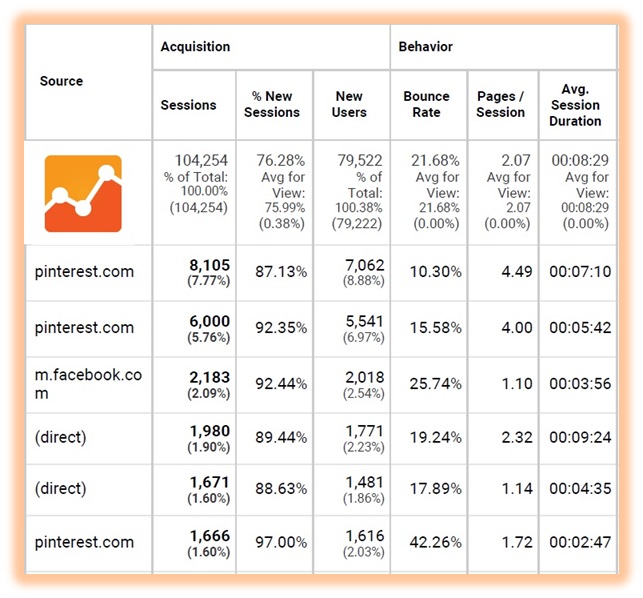Open the pinterest.com source with 1,666 sessions

(x=84, y=542)
